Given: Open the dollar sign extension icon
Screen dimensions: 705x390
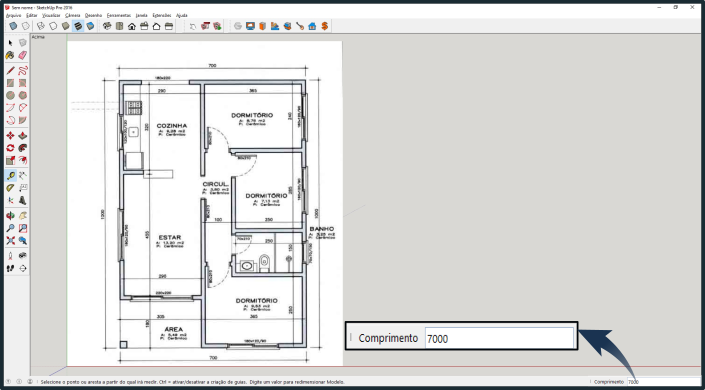Looking at the screenshot, I should [325, 26].
